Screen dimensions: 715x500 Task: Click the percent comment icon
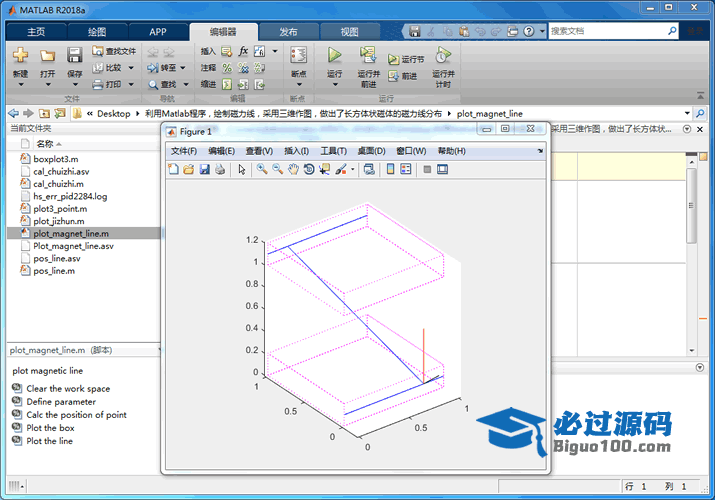coord(227,68)
